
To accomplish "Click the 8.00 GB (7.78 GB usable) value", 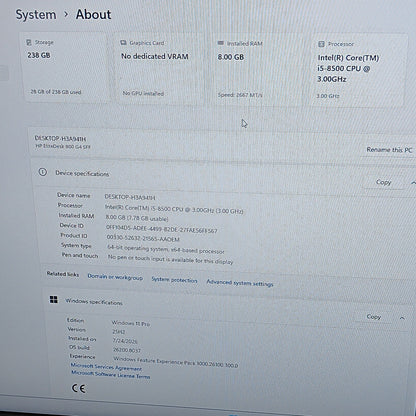I will coord(137,218).
